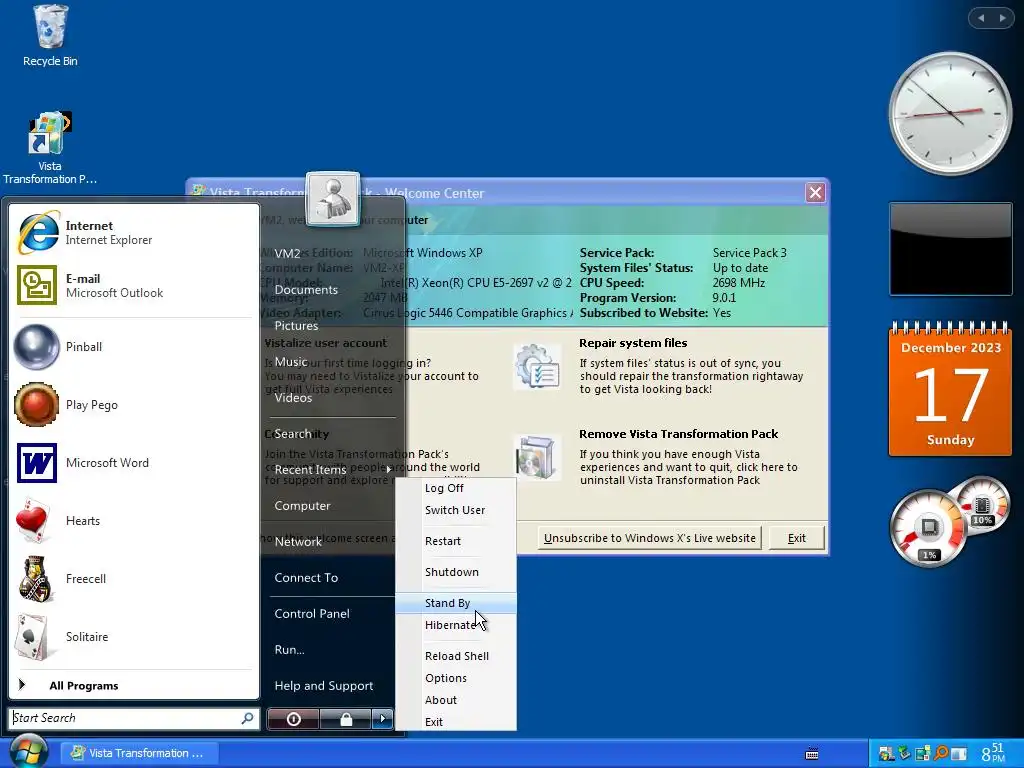Click the sidebar next gadget page arrow
Image resolution: width=1024 pixels, height=768 pixels.
coord(1002,18)
